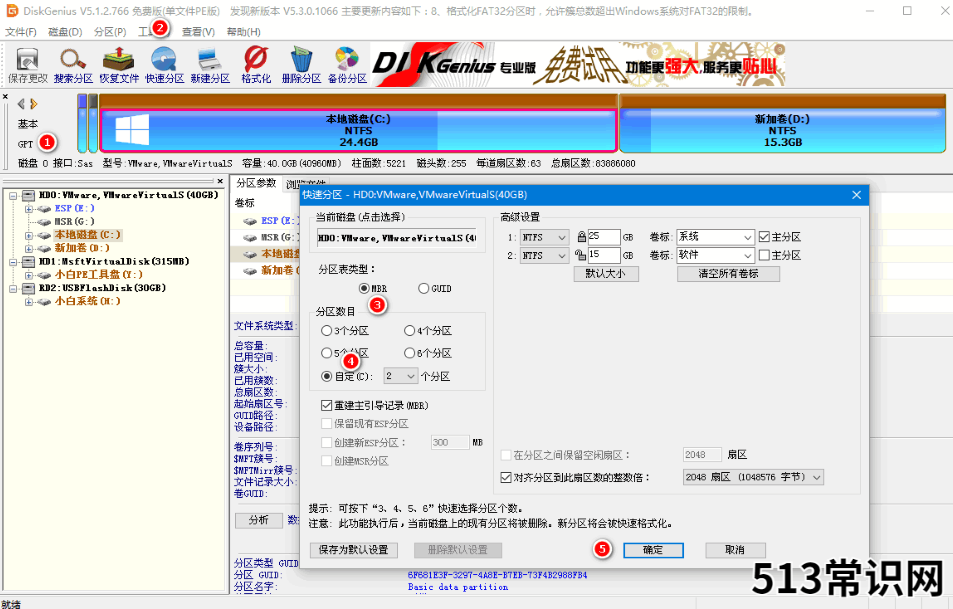Click the size field containing 15
Viewport: 953px width, 609px height.
pos(604,255)
